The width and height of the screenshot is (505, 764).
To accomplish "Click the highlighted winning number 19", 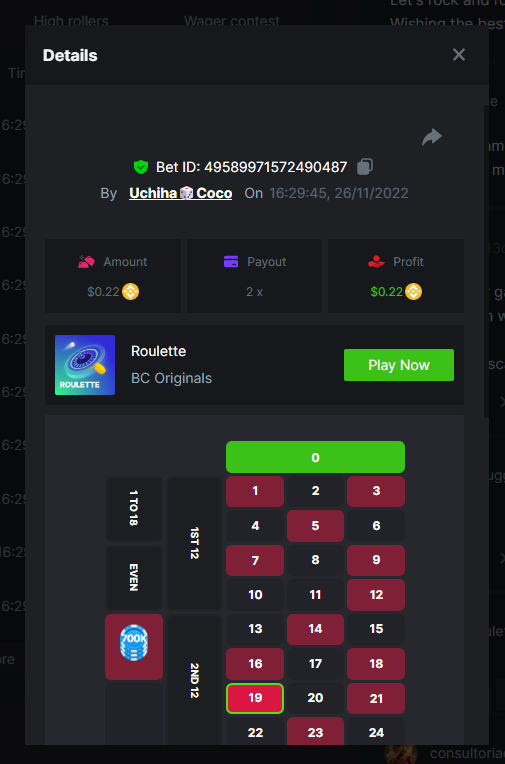I will pyautogui.click(x=255, y=698).
